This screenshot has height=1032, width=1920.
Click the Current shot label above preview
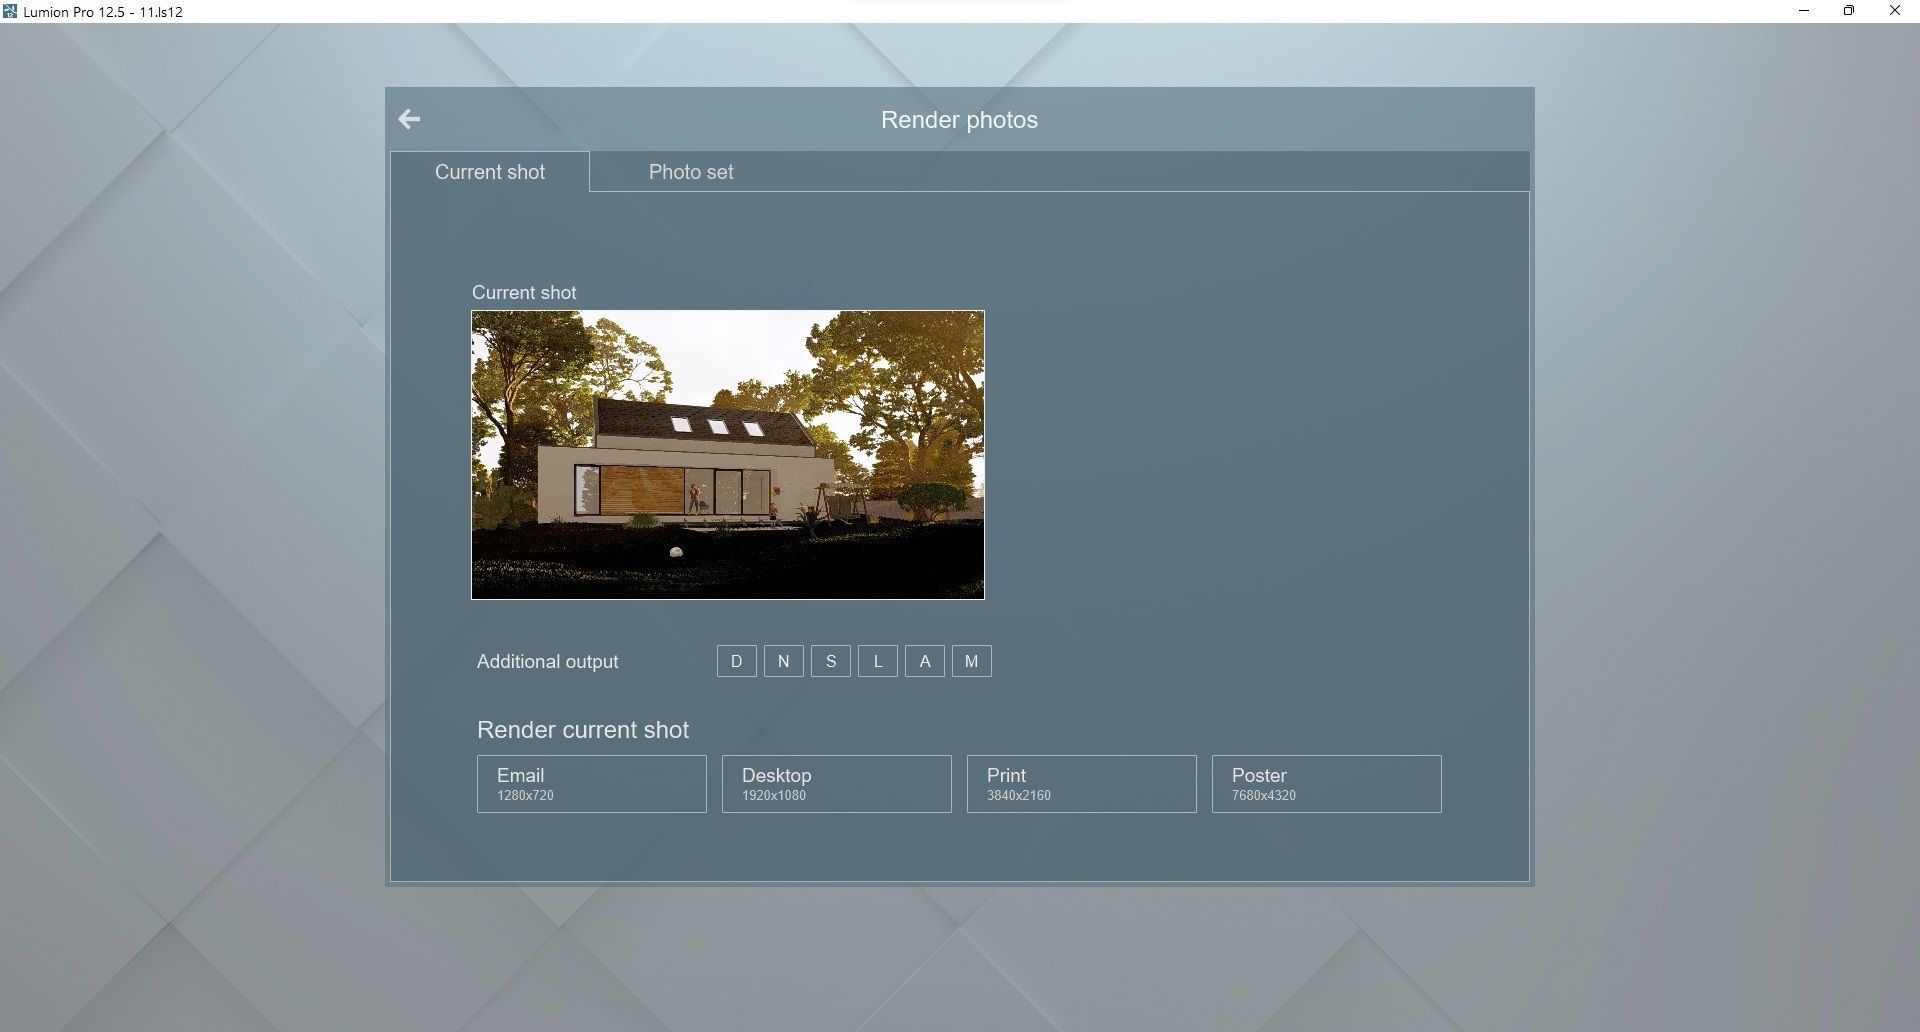(524, 293)
